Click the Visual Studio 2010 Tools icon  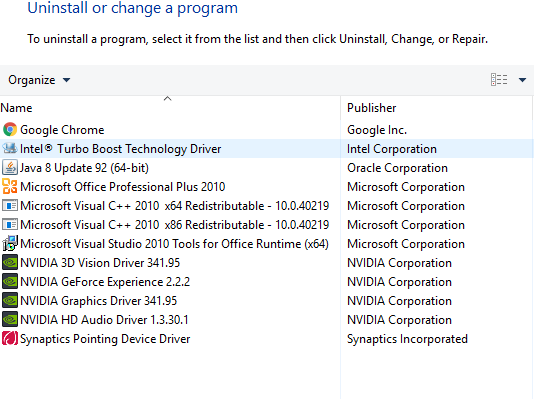tap(10, 244)
